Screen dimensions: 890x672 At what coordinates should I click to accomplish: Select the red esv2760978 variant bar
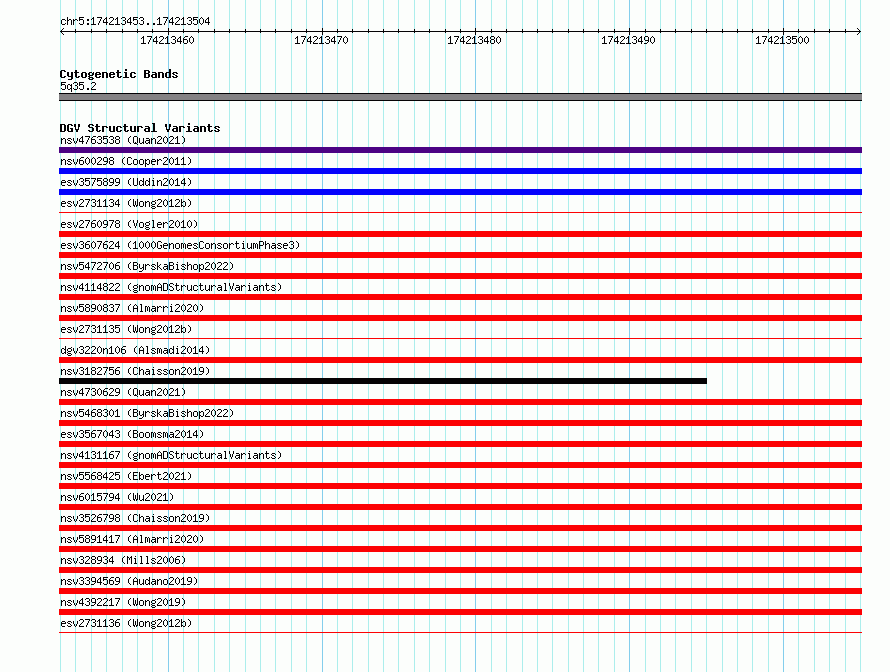click(460, 234)
